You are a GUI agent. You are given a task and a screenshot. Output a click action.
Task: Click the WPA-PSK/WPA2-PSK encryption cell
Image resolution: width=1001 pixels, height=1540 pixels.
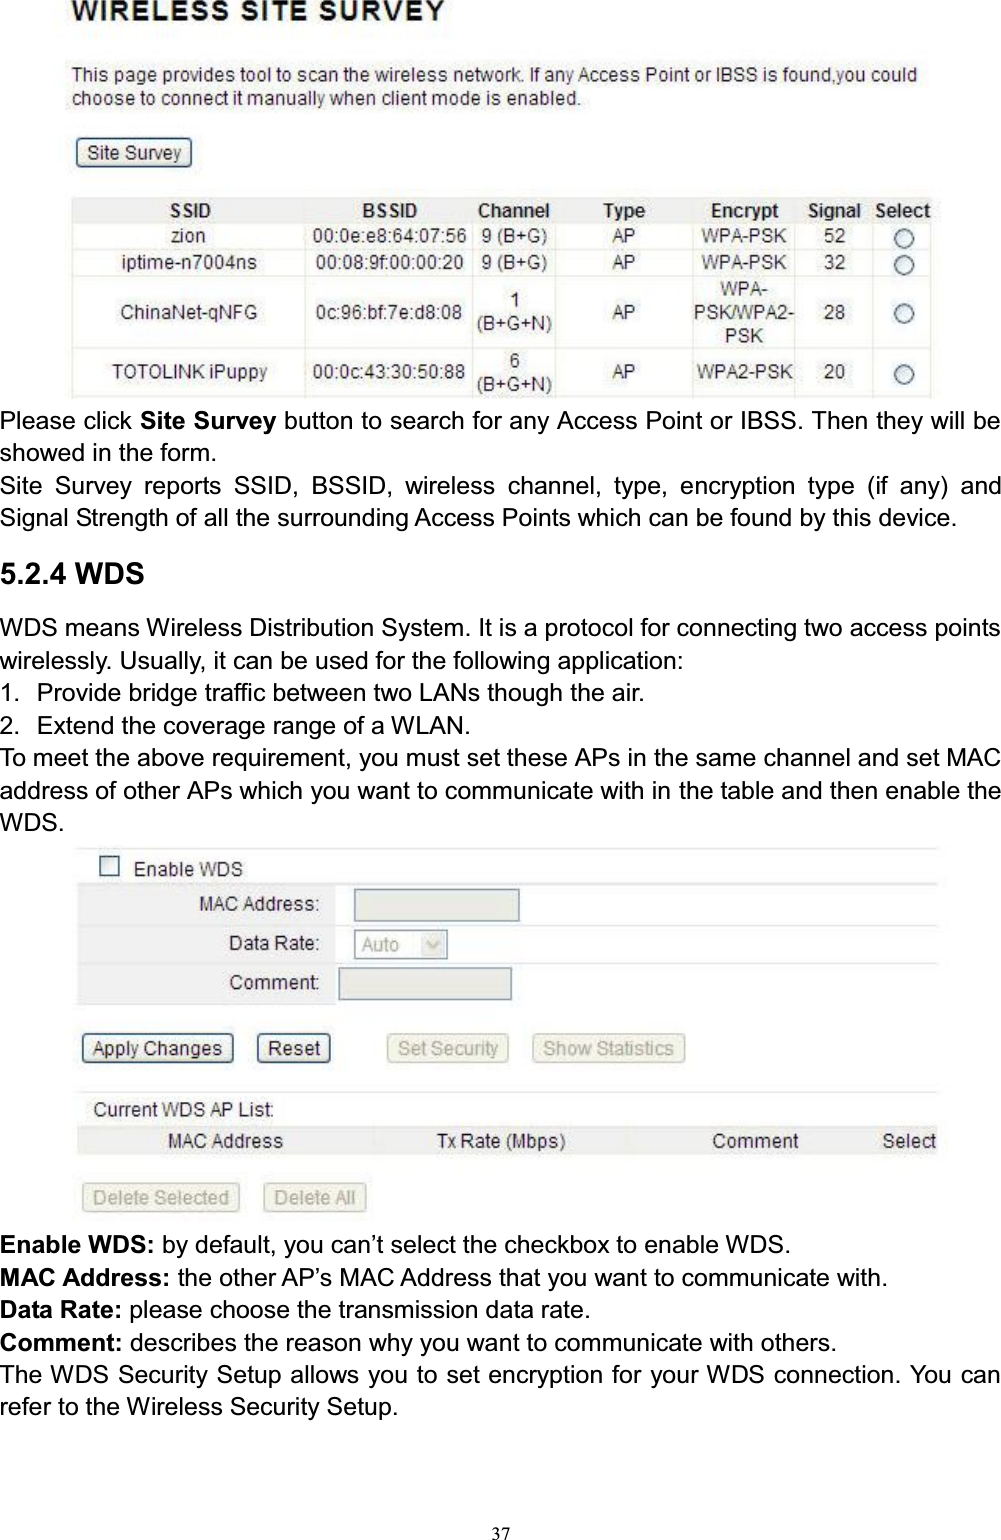744,312
